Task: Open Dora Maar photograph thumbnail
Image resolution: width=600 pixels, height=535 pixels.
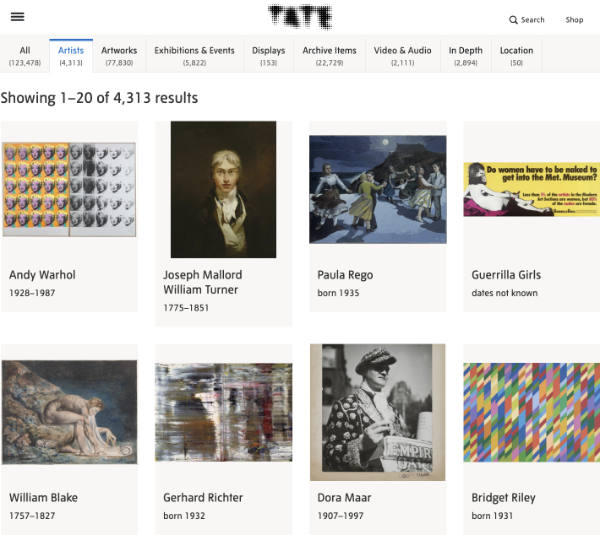Action: pyautogui.click(x=378, y=412)
